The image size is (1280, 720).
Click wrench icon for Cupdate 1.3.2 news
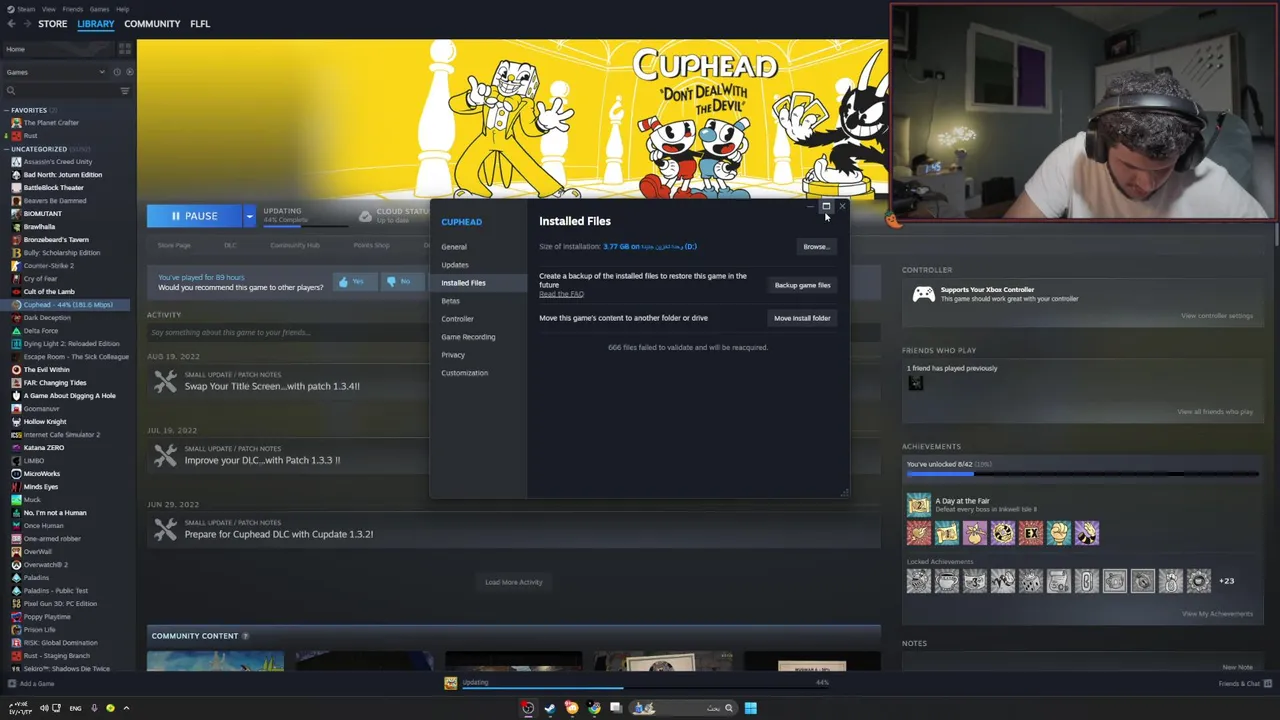tap(165, 529)
